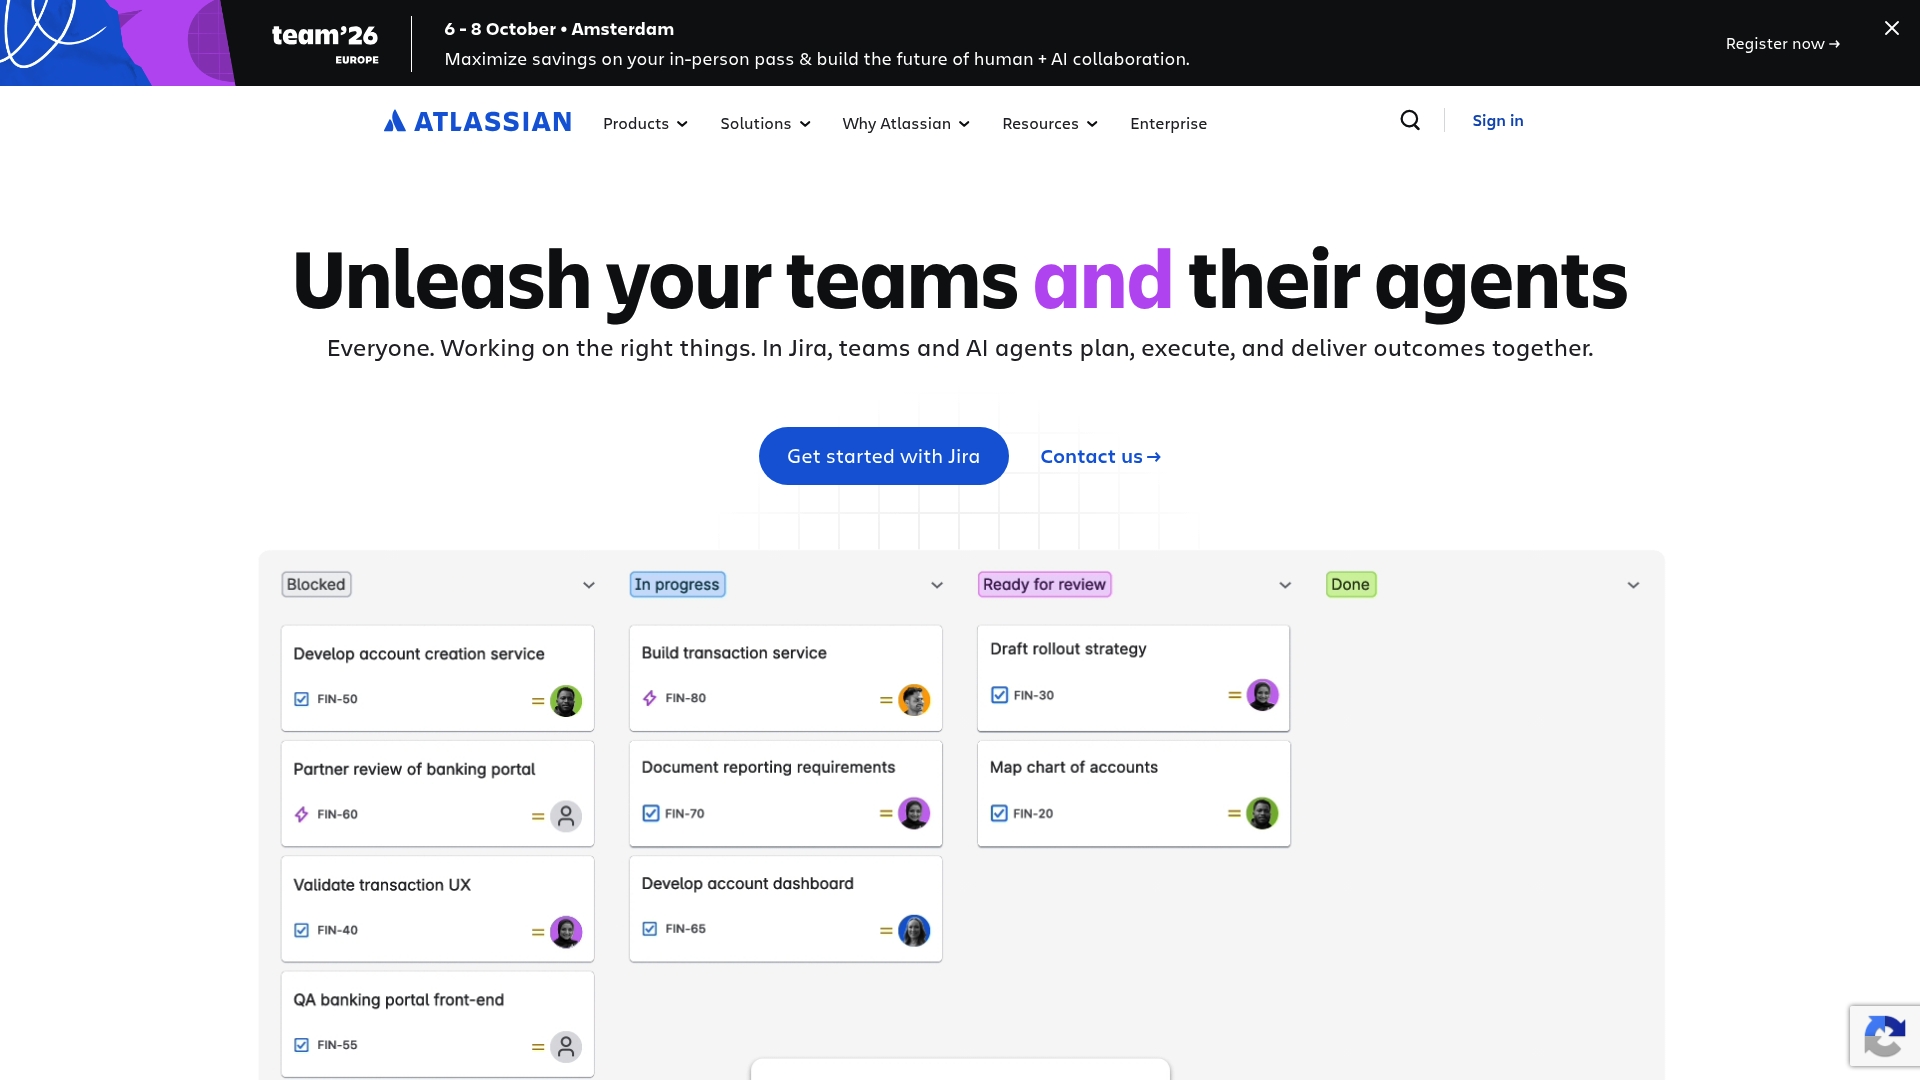Select the In progress status label

click(x=677, y=584)
